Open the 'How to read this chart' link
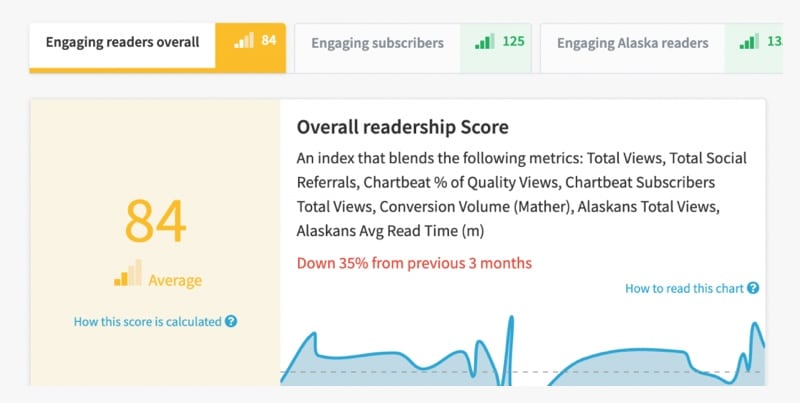This screenshot has height=403, width=800. click(684, 289)
